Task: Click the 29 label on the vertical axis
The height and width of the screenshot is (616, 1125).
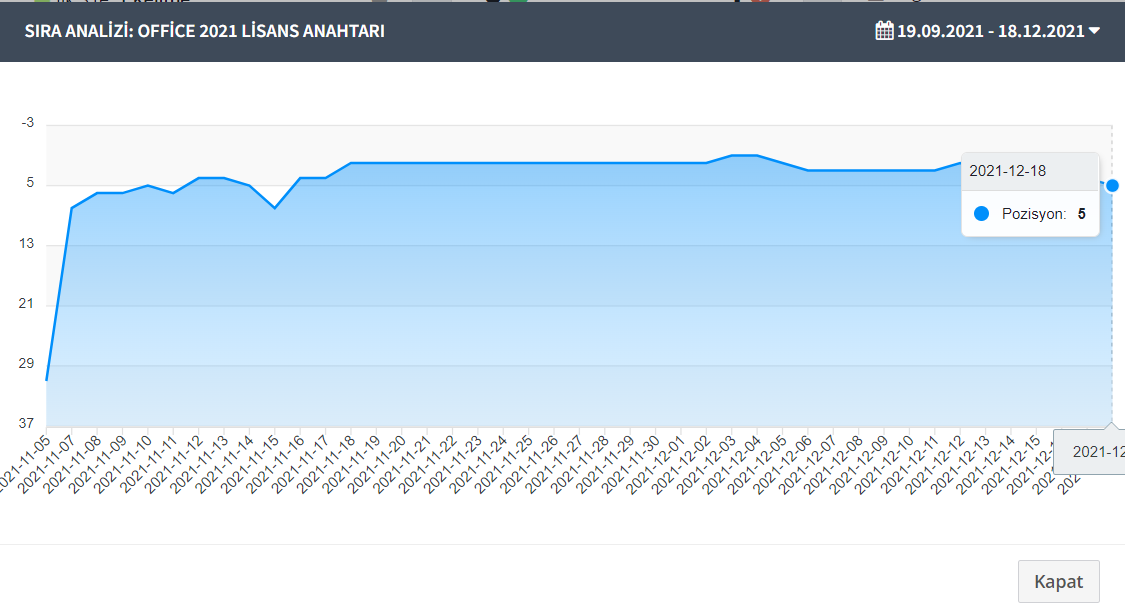Action: tap(27, 364)
